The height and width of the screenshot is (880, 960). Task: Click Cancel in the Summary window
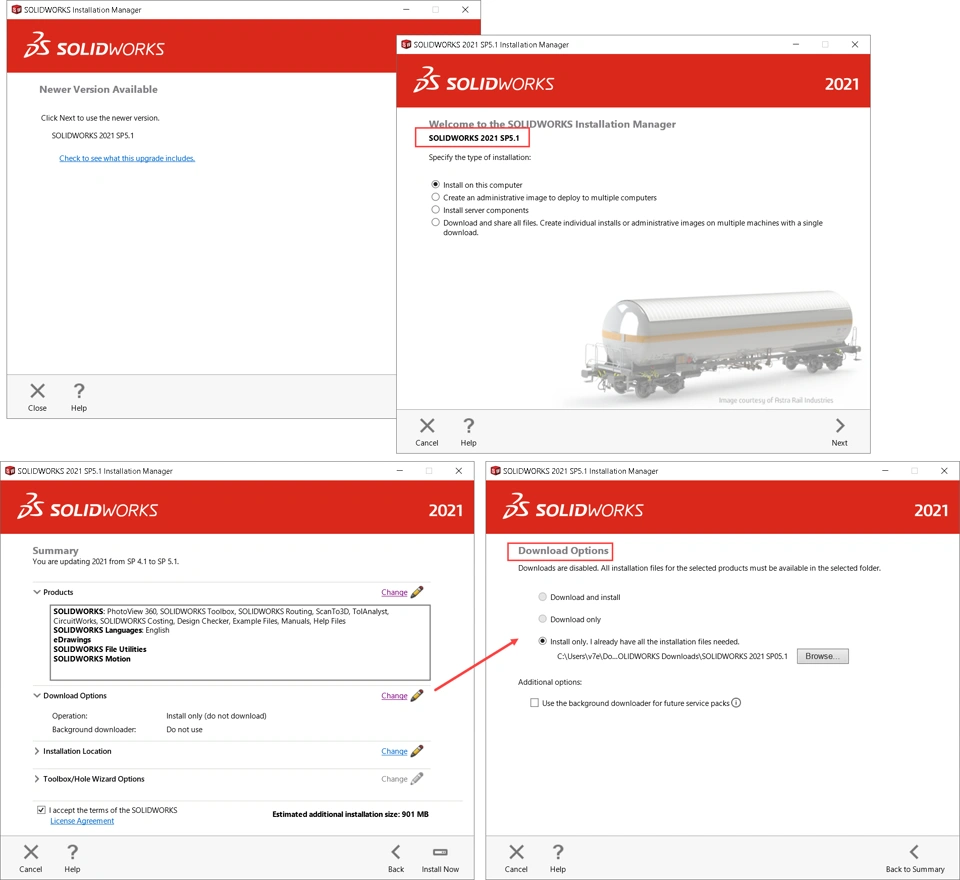tap(31, 858)
